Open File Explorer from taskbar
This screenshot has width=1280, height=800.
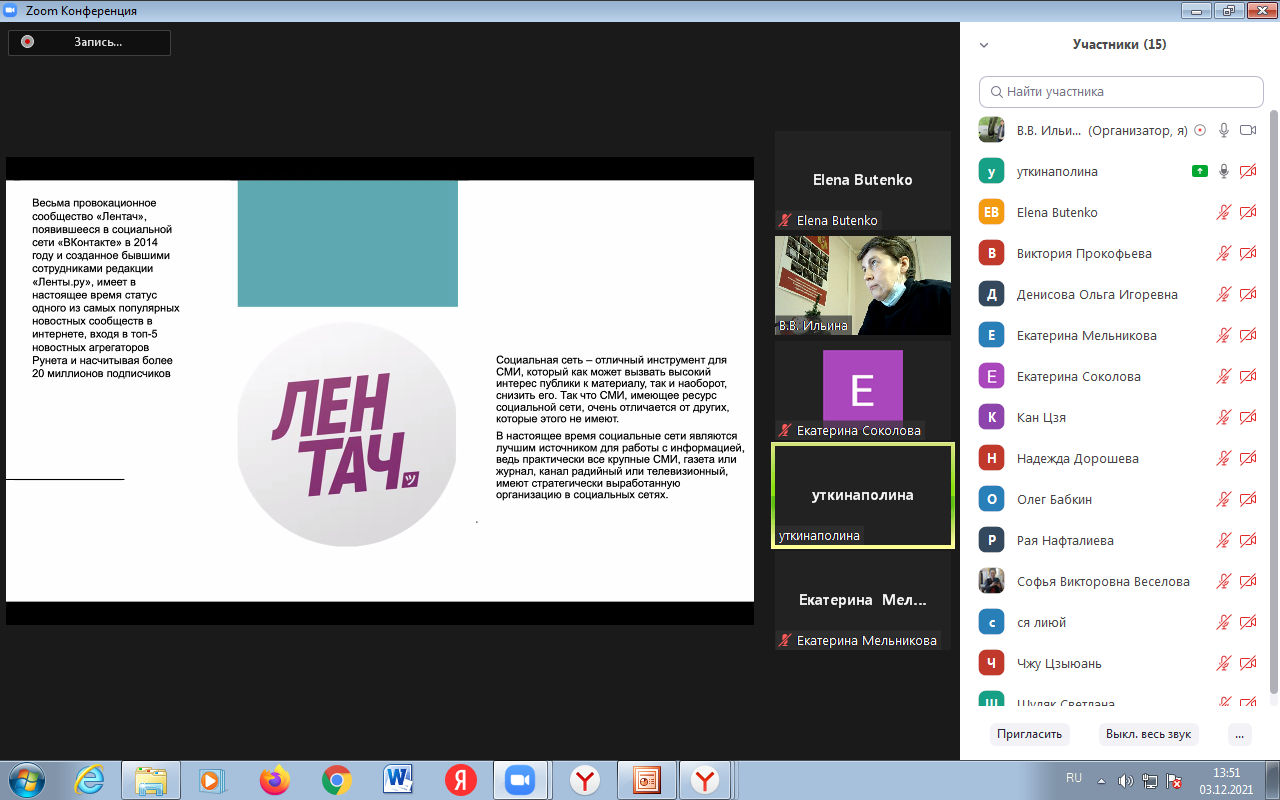[x=151, y=779]
